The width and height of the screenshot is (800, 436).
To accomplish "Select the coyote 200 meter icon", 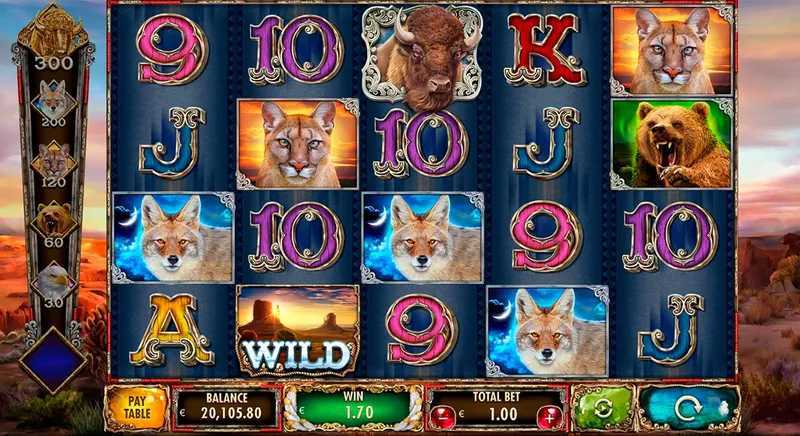I will (x=53, y=101).
